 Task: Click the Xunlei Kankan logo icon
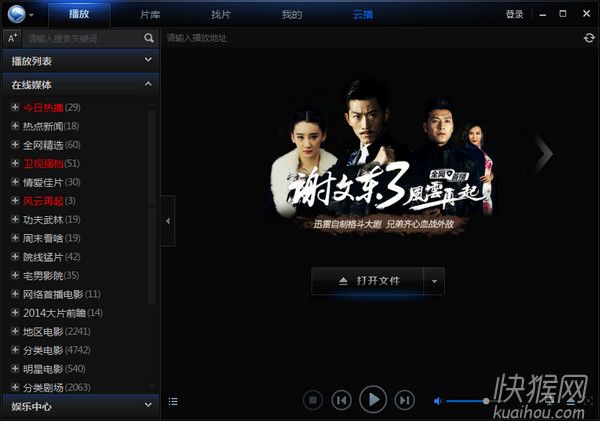16,14
